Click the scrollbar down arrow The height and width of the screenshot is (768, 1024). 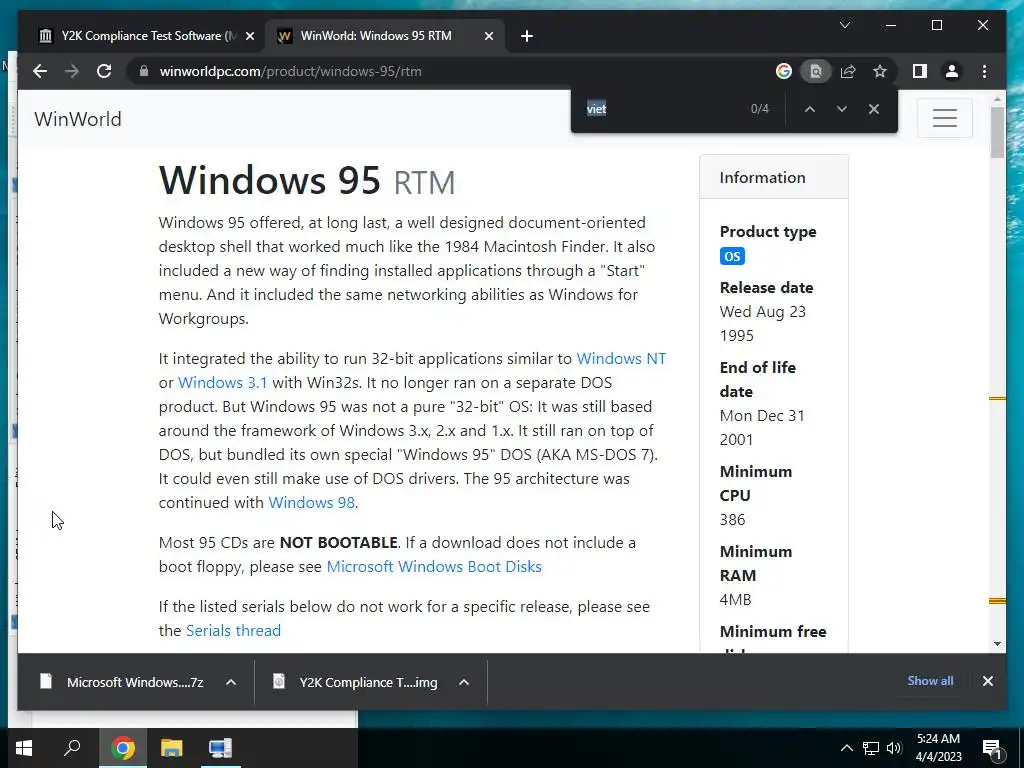click(x=997, y=644)
